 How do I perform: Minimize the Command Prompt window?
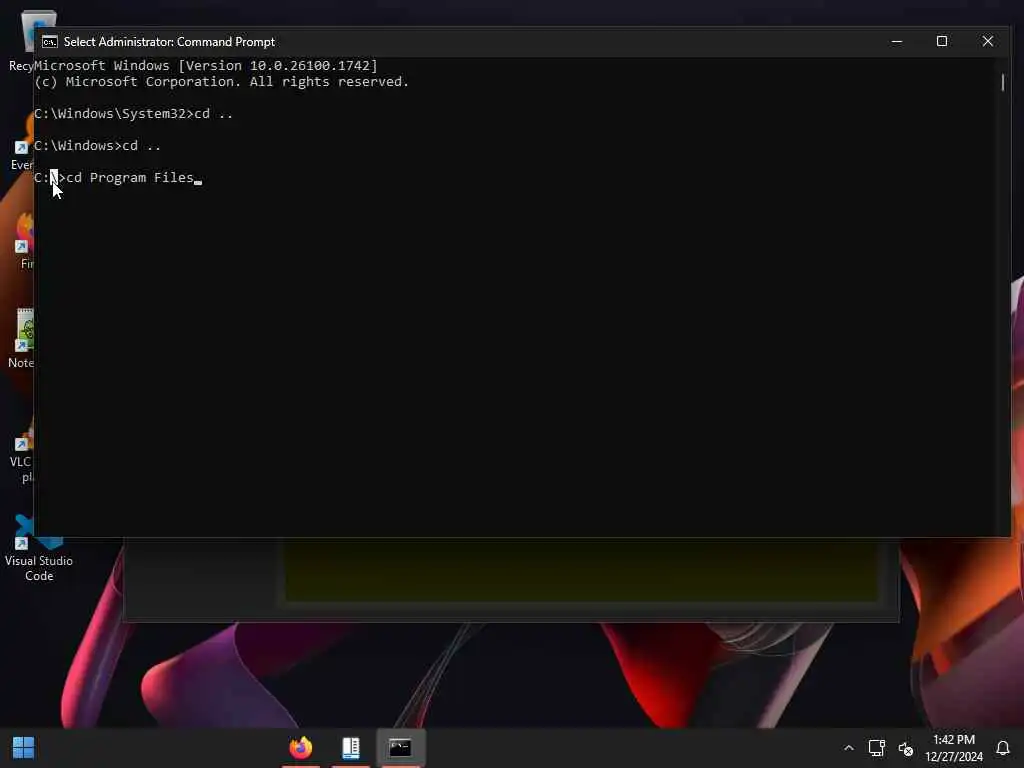[x=897, y=41]
